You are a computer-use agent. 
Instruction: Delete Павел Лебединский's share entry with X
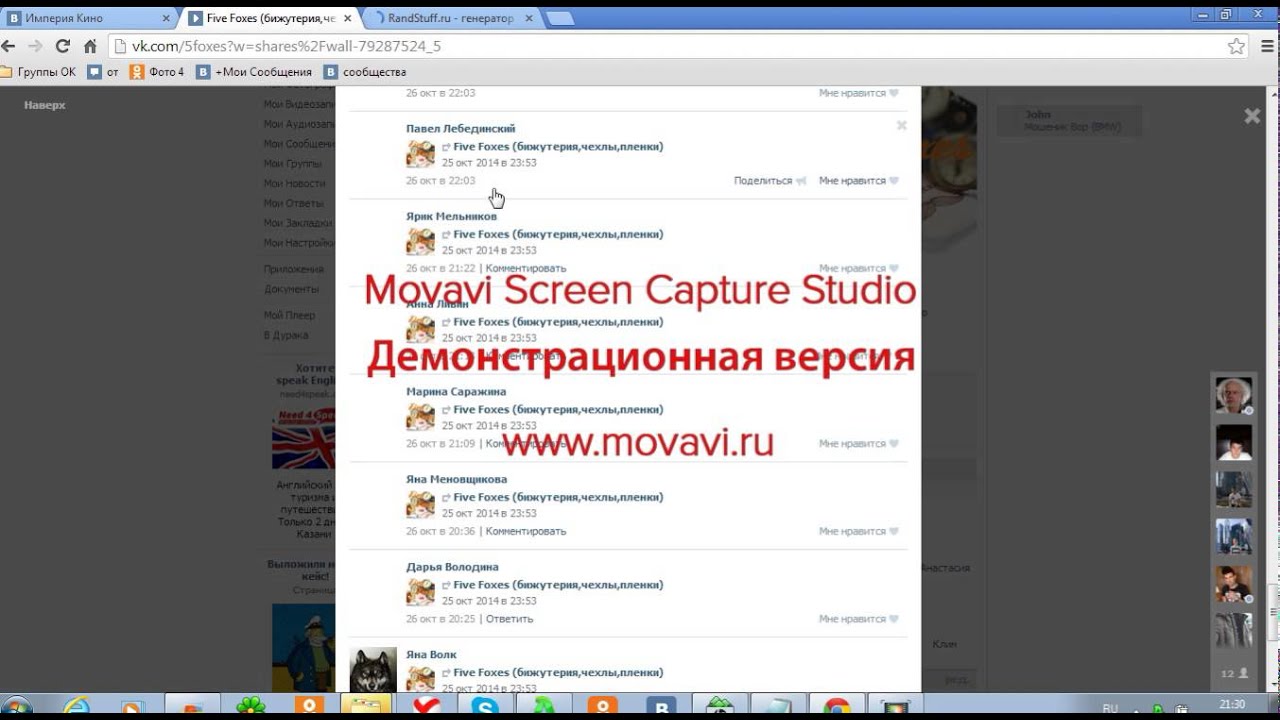click(901, 126)
